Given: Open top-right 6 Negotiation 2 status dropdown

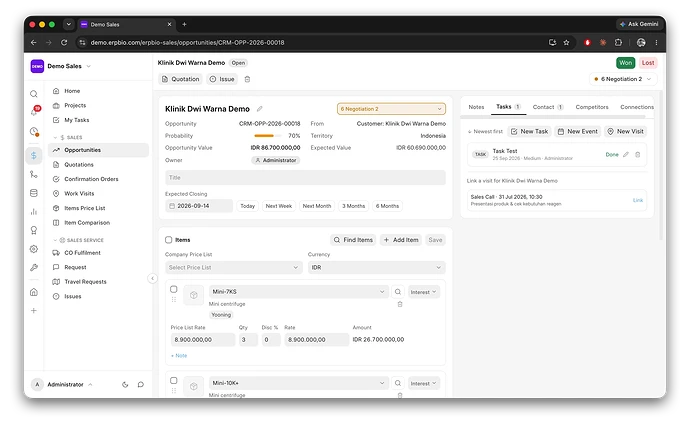Looking at the screenshot, I should click(623, 79).
